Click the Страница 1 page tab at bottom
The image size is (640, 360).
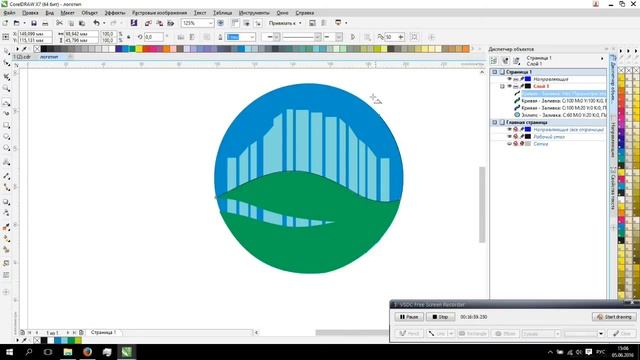(x=103, y=333)
